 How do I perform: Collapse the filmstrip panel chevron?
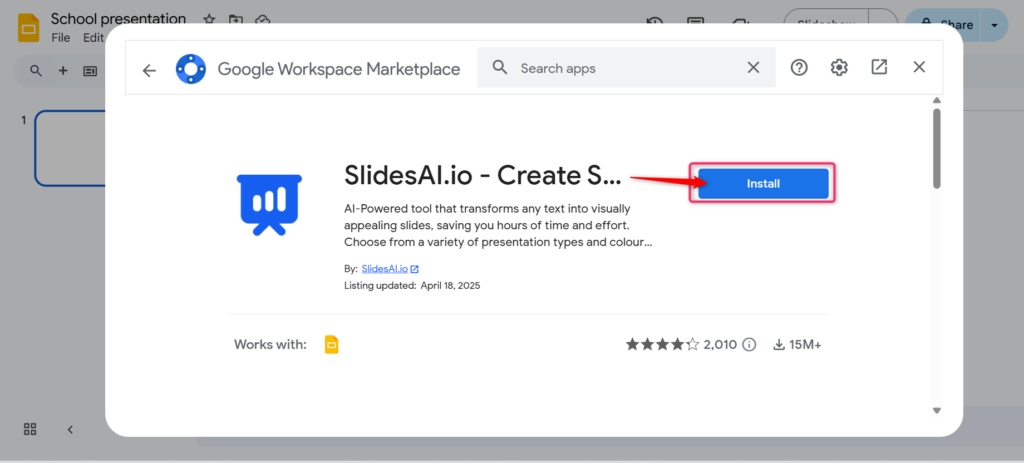pyautogui.click(x=70, y=429)
